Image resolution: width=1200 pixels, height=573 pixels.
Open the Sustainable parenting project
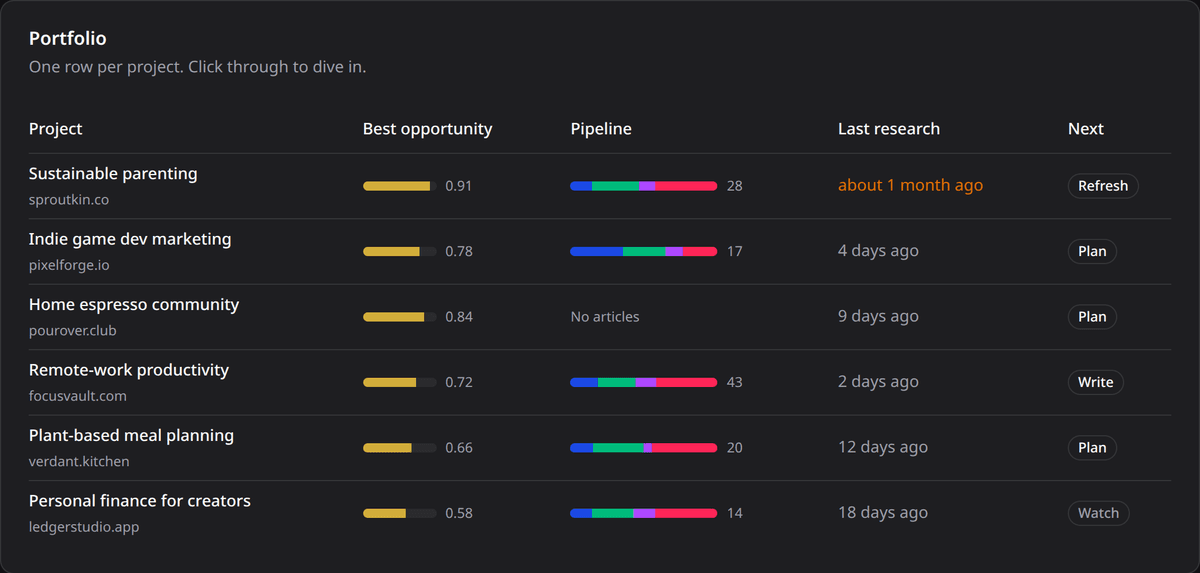113,174
